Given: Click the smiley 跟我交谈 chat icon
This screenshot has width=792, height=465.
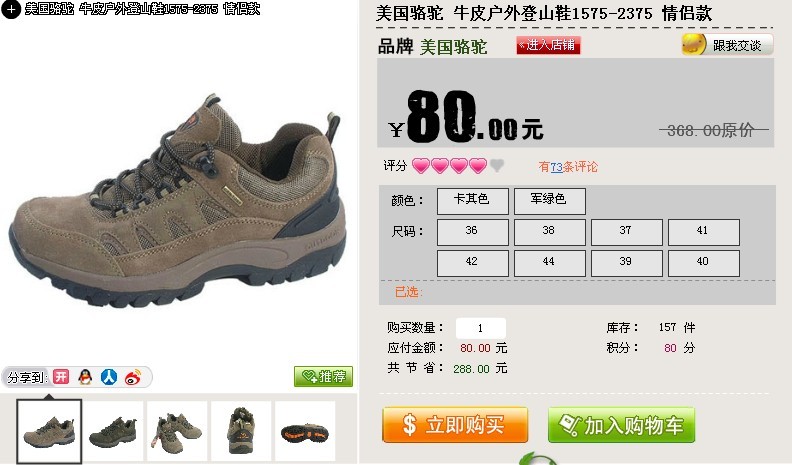Looking at the screenshot, I should click(694, 45).
